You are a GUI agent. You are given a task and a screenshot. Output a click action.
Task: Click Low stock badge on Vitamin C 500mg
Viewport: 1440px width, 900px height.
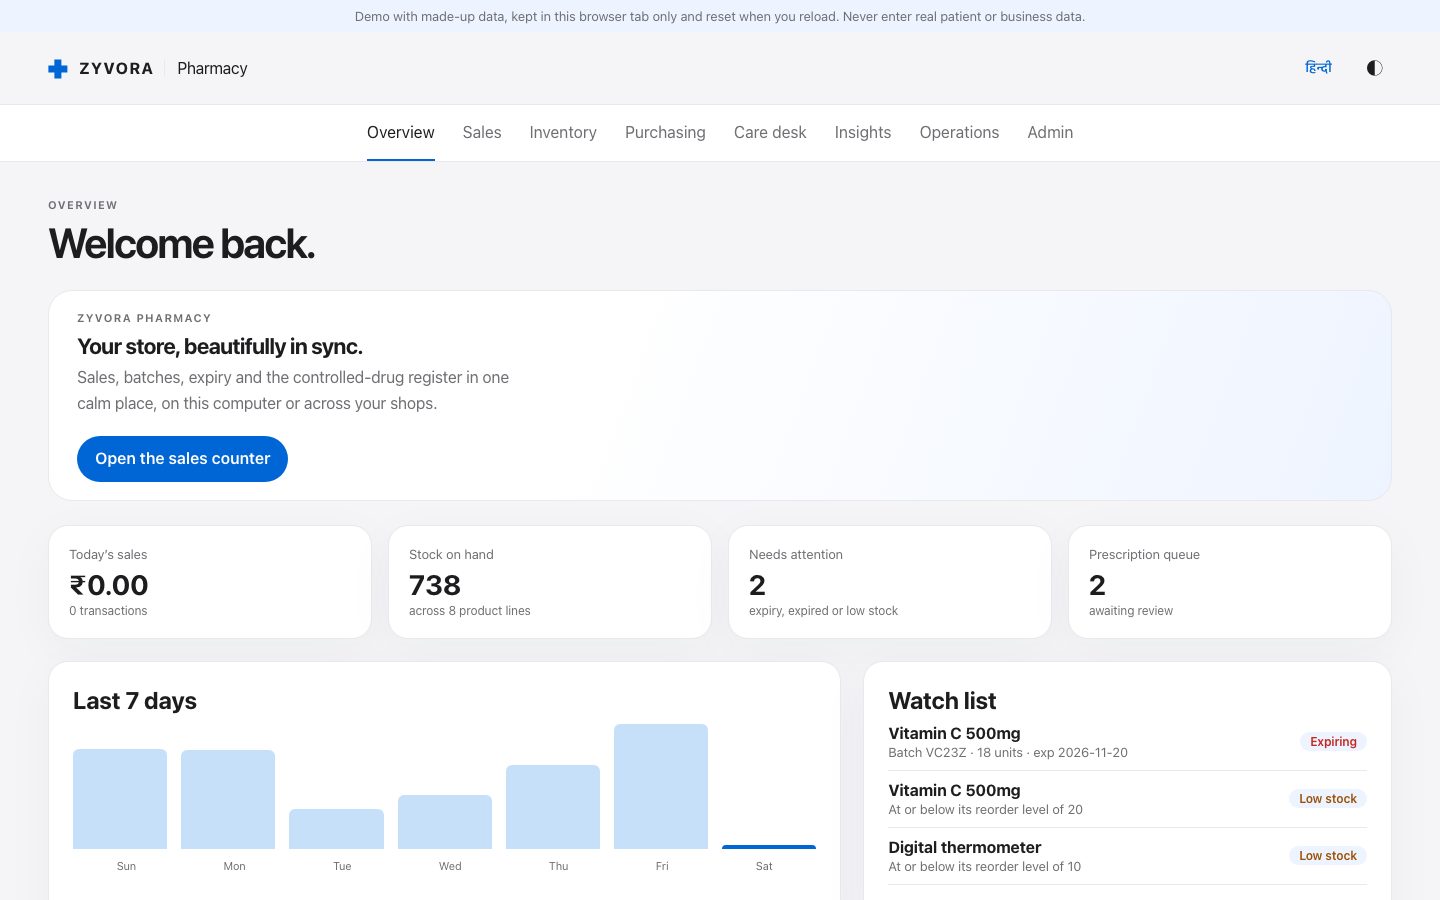1327,799
